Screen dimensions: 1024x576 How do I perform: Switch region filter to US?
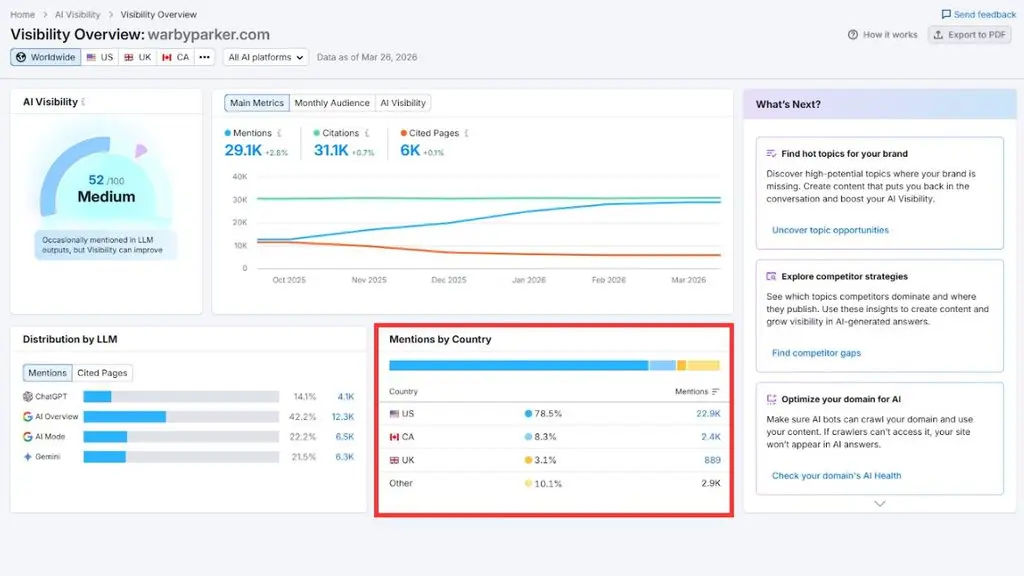(x=100, y=57)
